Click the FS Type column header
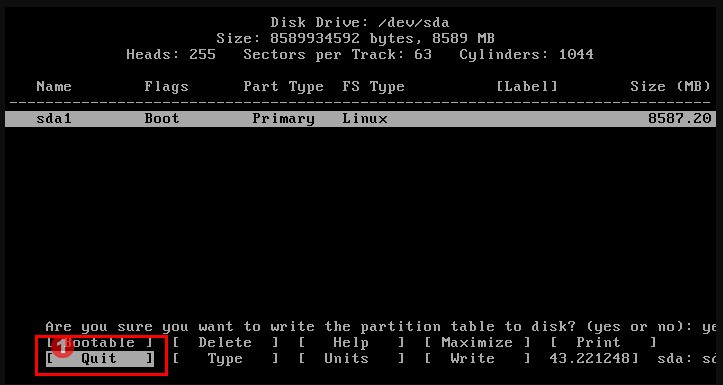The image size is (723, 385). tap(373, 87)
